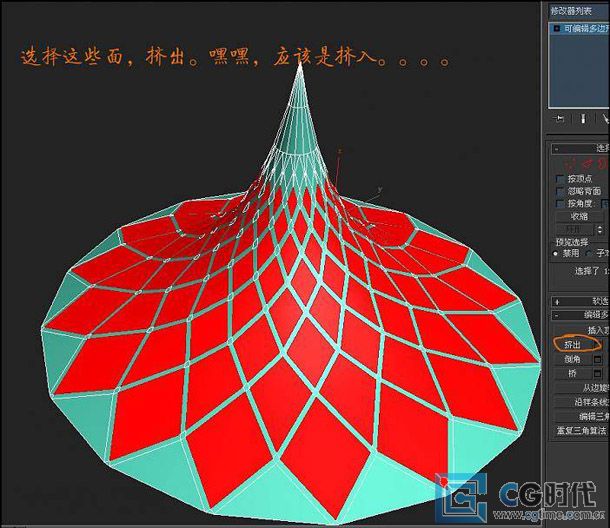Enable the 按角度 checkbox
This screenshot has width=610, height=528.
tap(560, 204)
